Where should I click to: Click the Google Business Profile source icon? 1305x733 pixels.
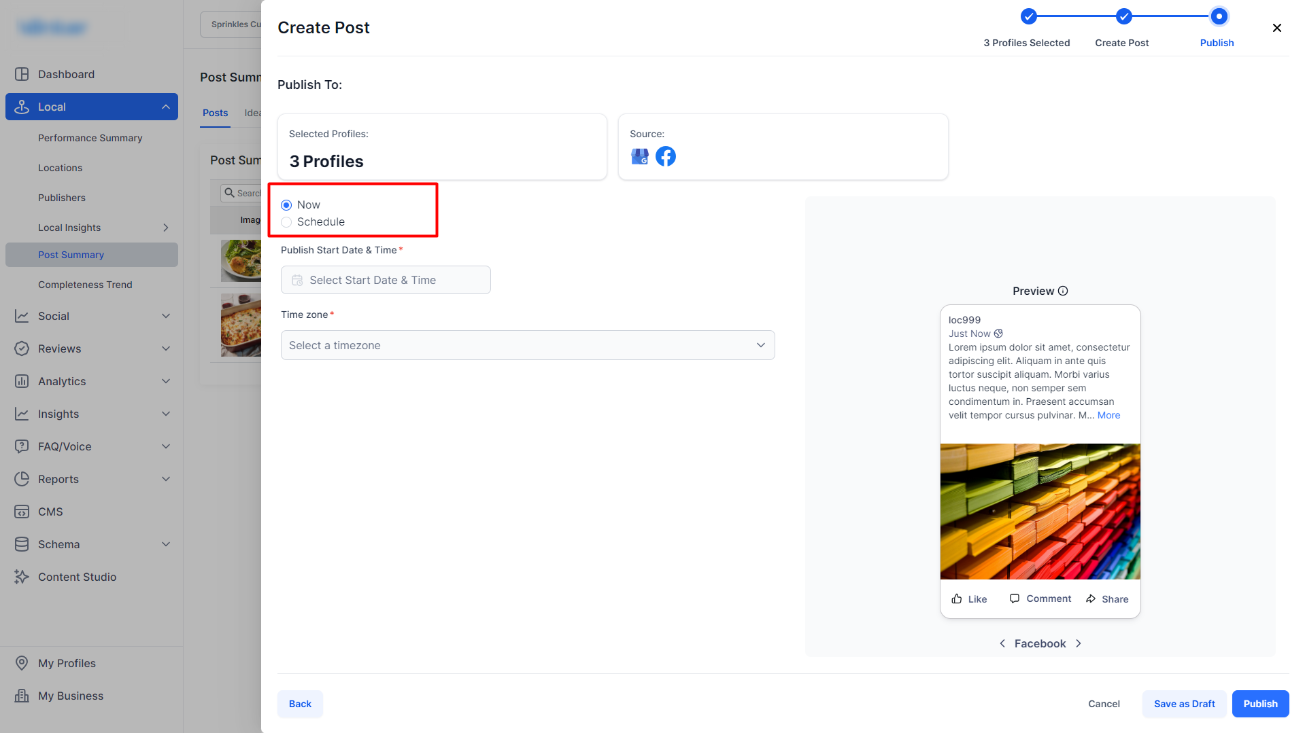click(x=640, y=156)
